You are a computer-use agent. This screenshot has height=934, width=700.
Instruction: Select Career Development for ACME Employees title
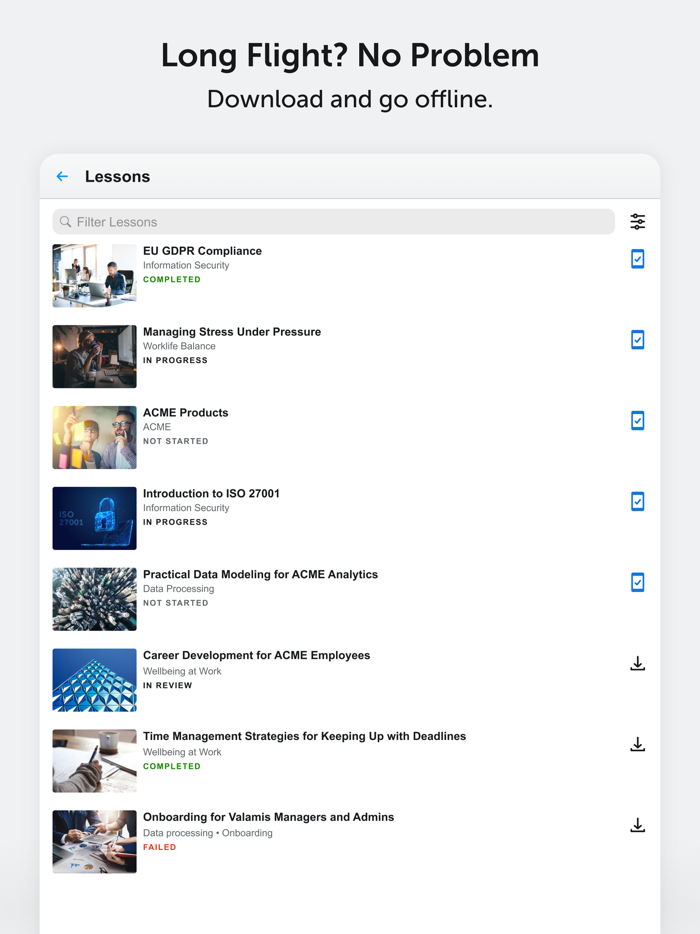pos(256,655)
